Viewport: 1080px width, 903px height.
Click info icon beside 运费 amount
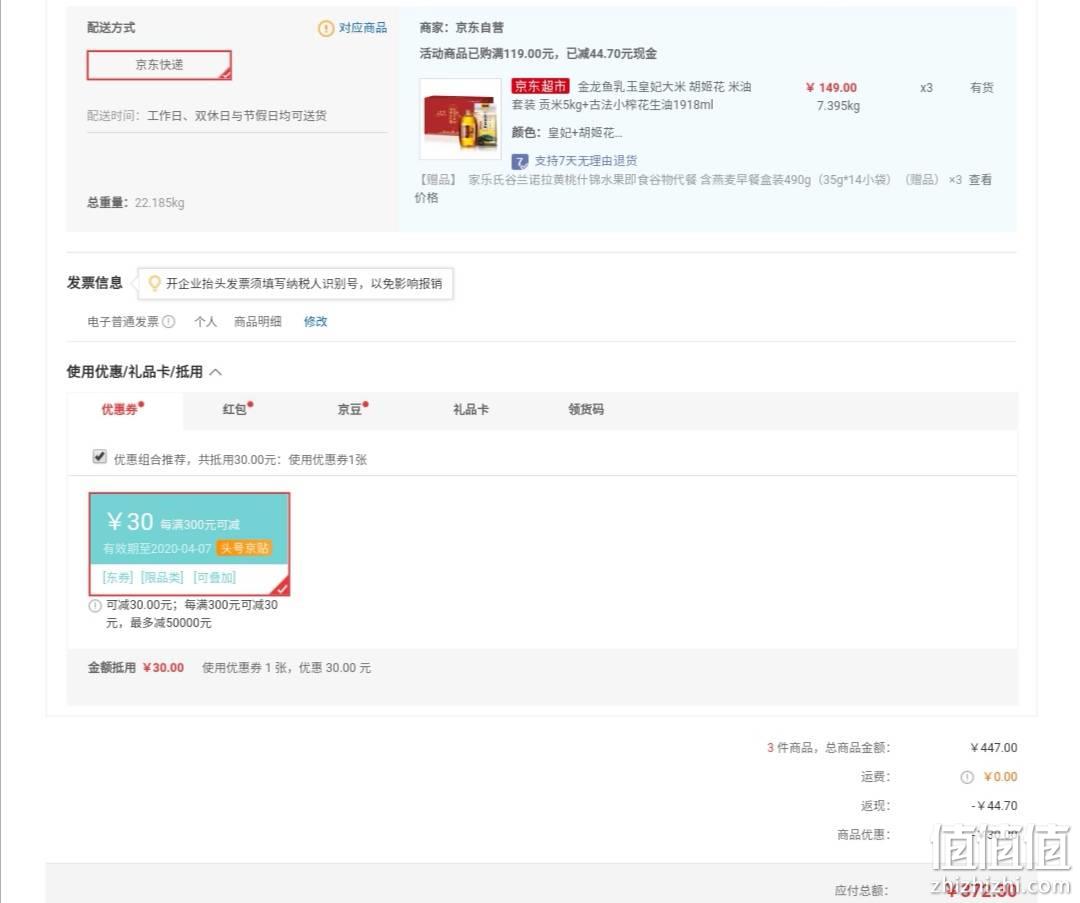tap(967, 778)
